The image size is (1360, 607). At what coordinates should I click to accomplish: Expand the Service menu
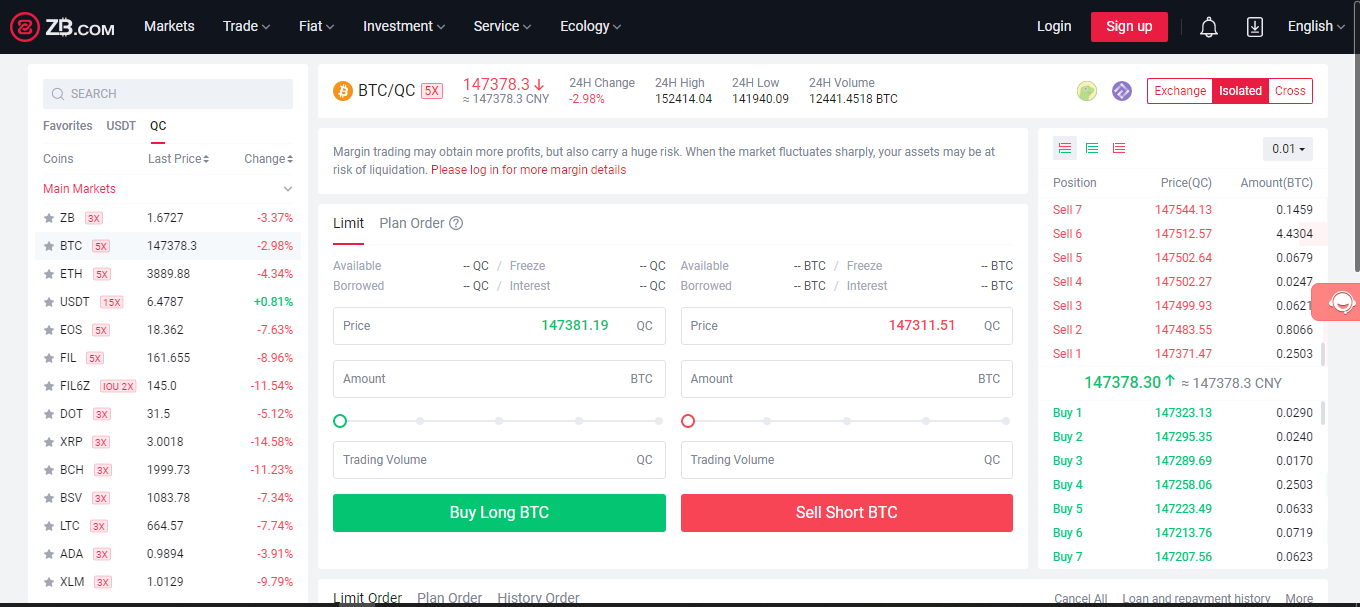(502, 27)
